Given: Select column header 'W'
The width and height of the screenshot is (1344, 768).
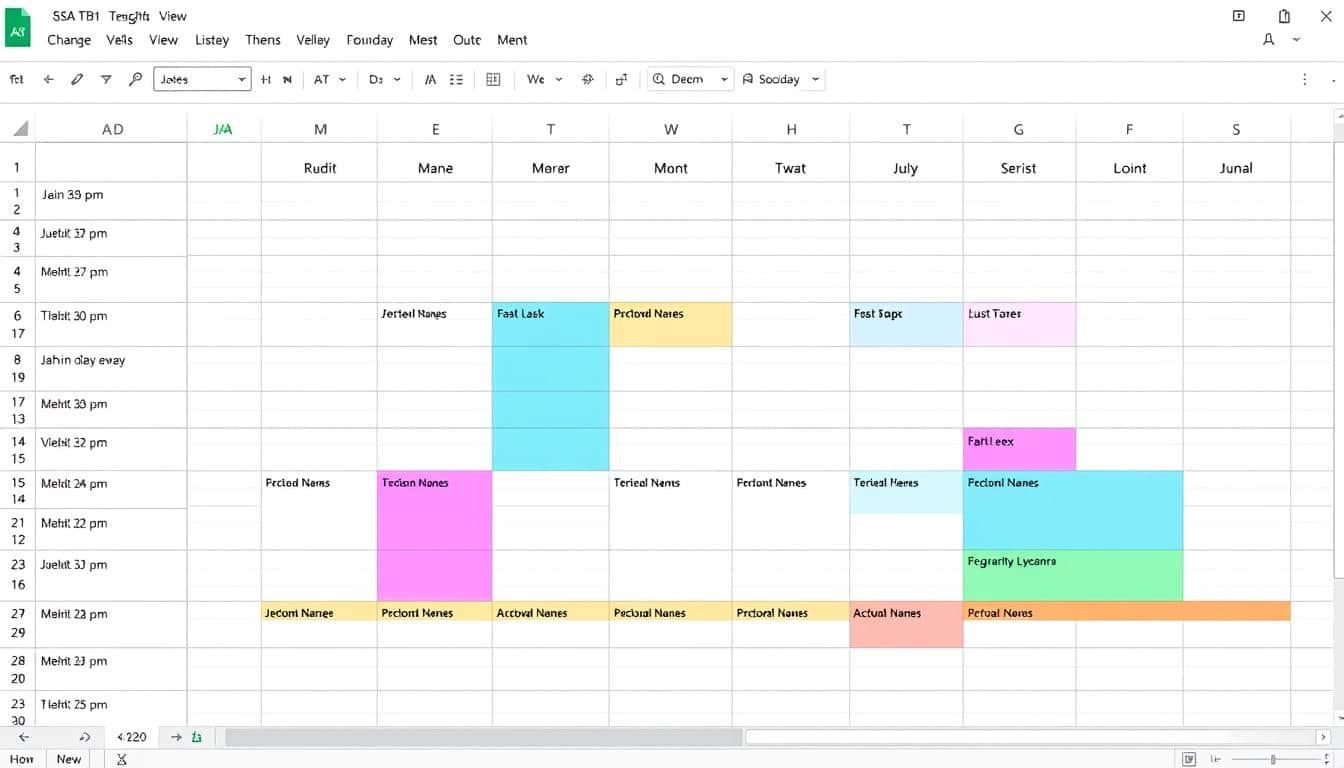Looking at the screenshot, I should click(x=671, y=129).
